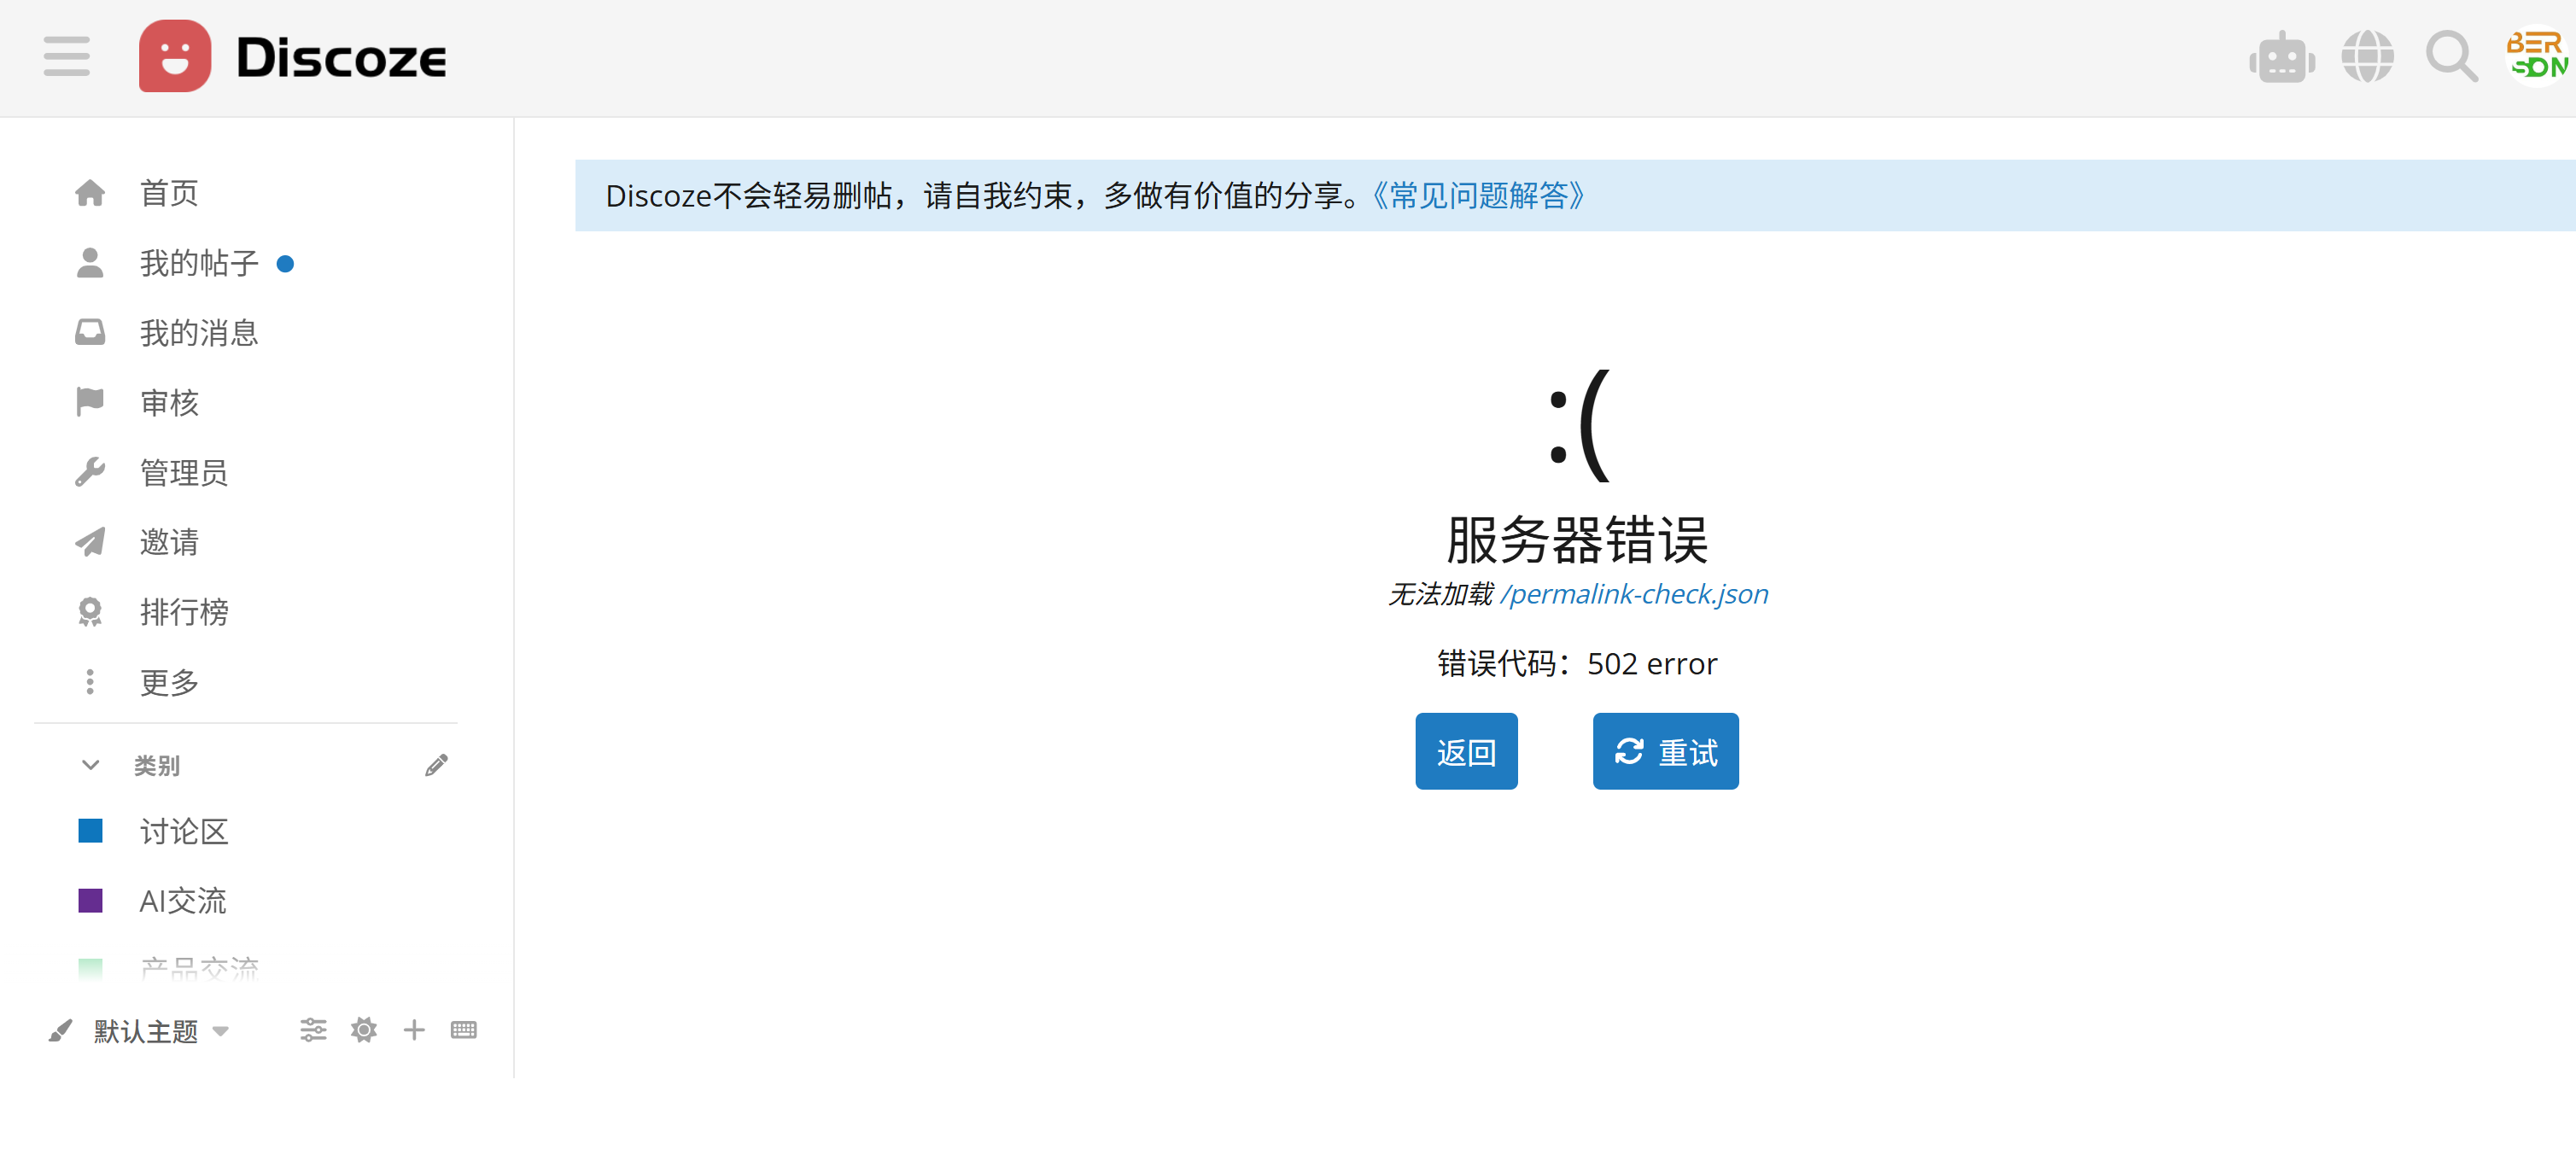Open the /permalink-check.json link

[1634, 594]
